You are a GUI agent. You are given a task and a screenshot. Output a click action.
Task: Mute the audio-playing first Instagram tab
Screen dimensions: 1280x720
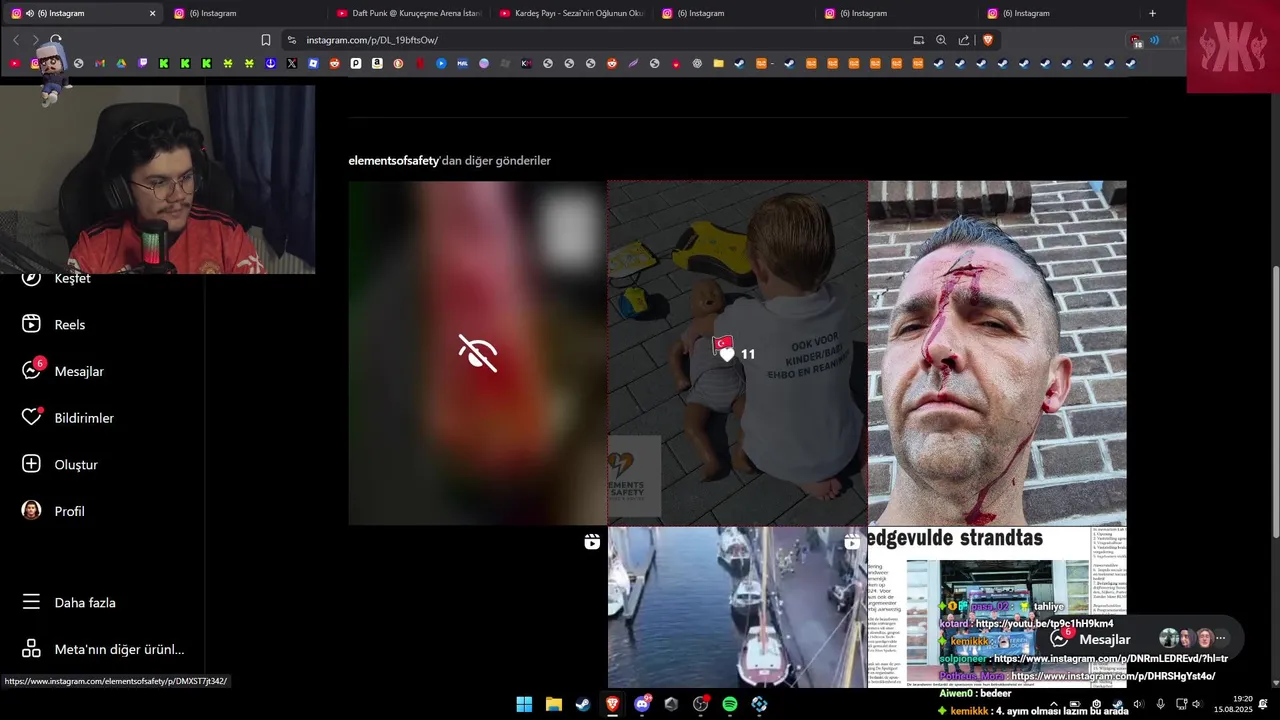[x=29, y=13]
